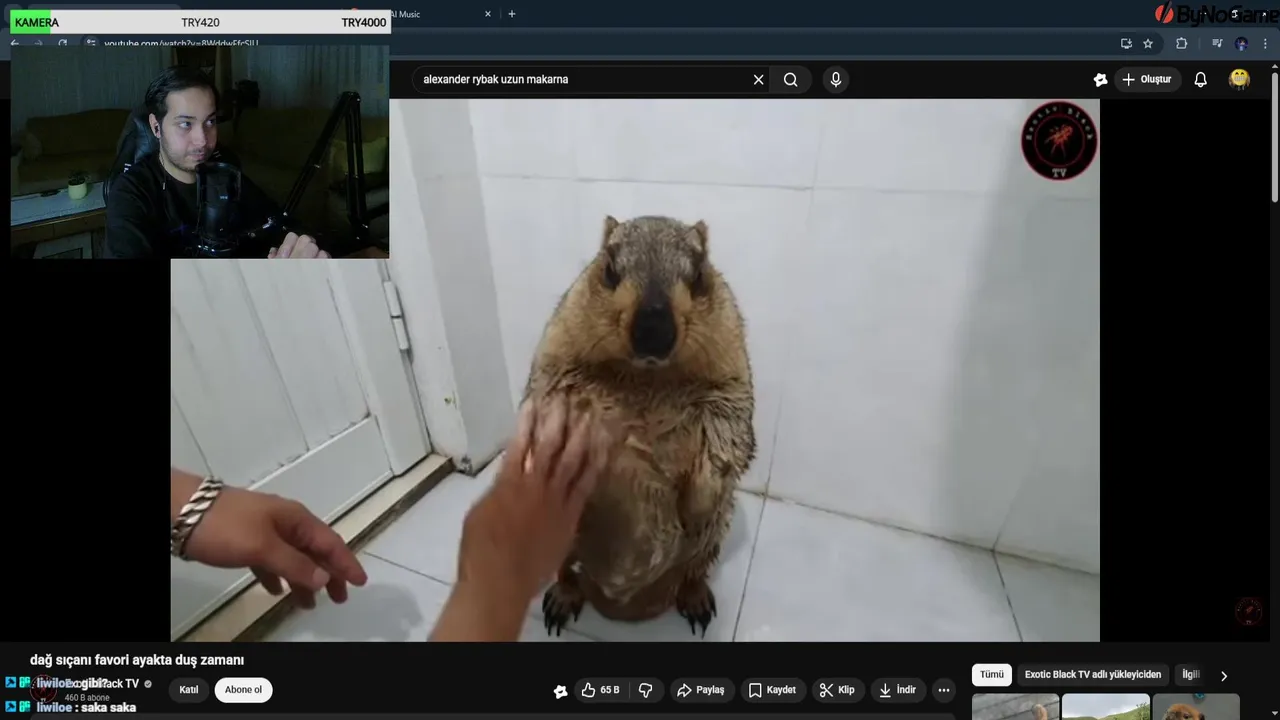The width and height of the screenshot is (1280, 720).
Task: Click the Katıl join button
Action: pyautogui.click(x=189, y=690)
